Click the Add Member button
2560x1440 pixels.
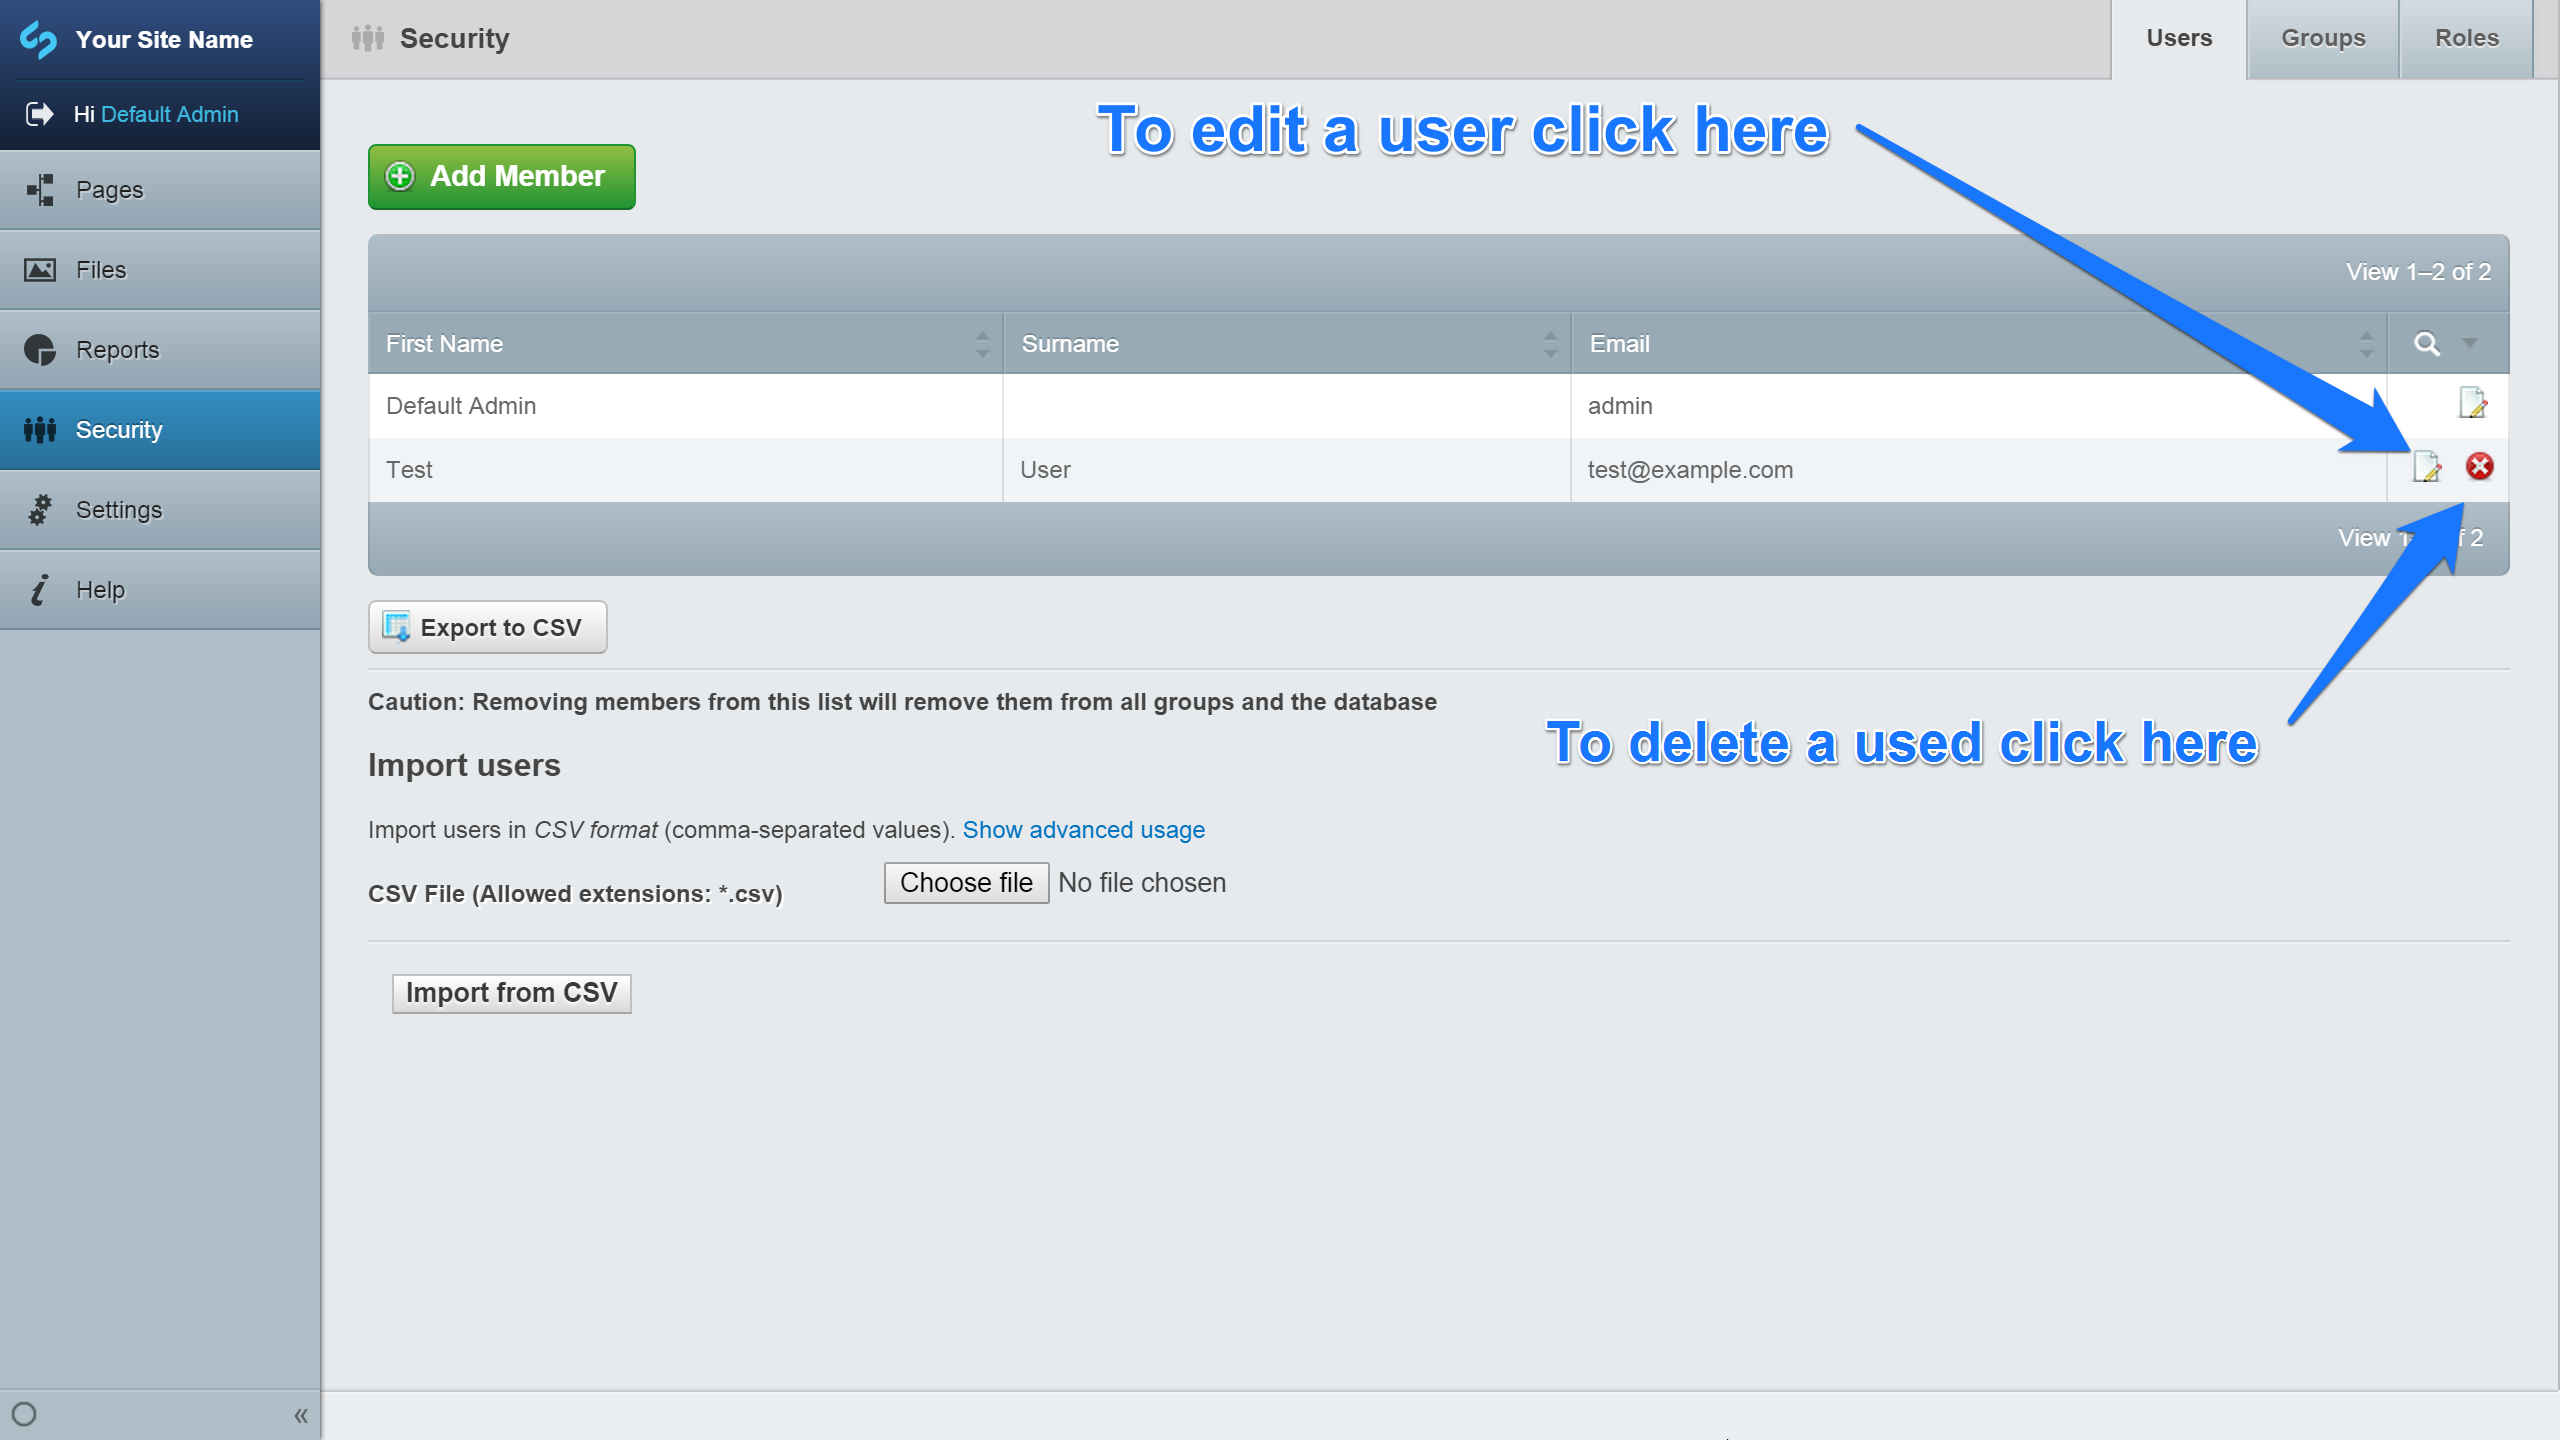(501, 176)
